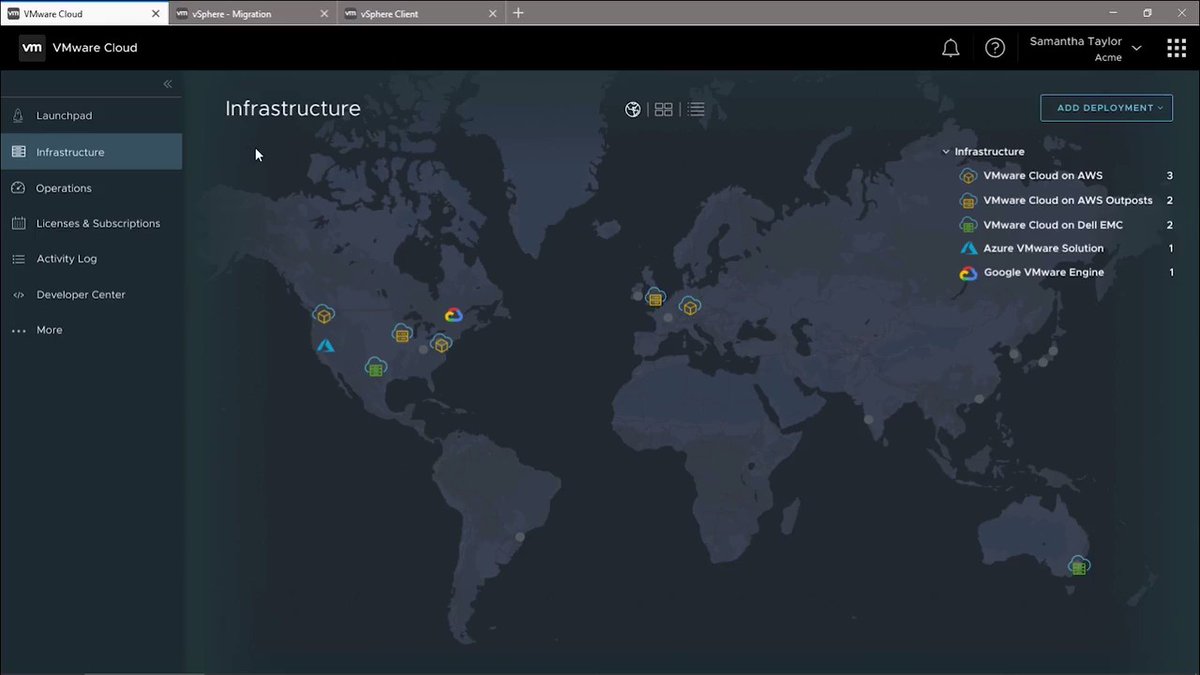Open the apps grid switcher
The height and width of the screenshot is (675, 1200).
click(1177, 48)
